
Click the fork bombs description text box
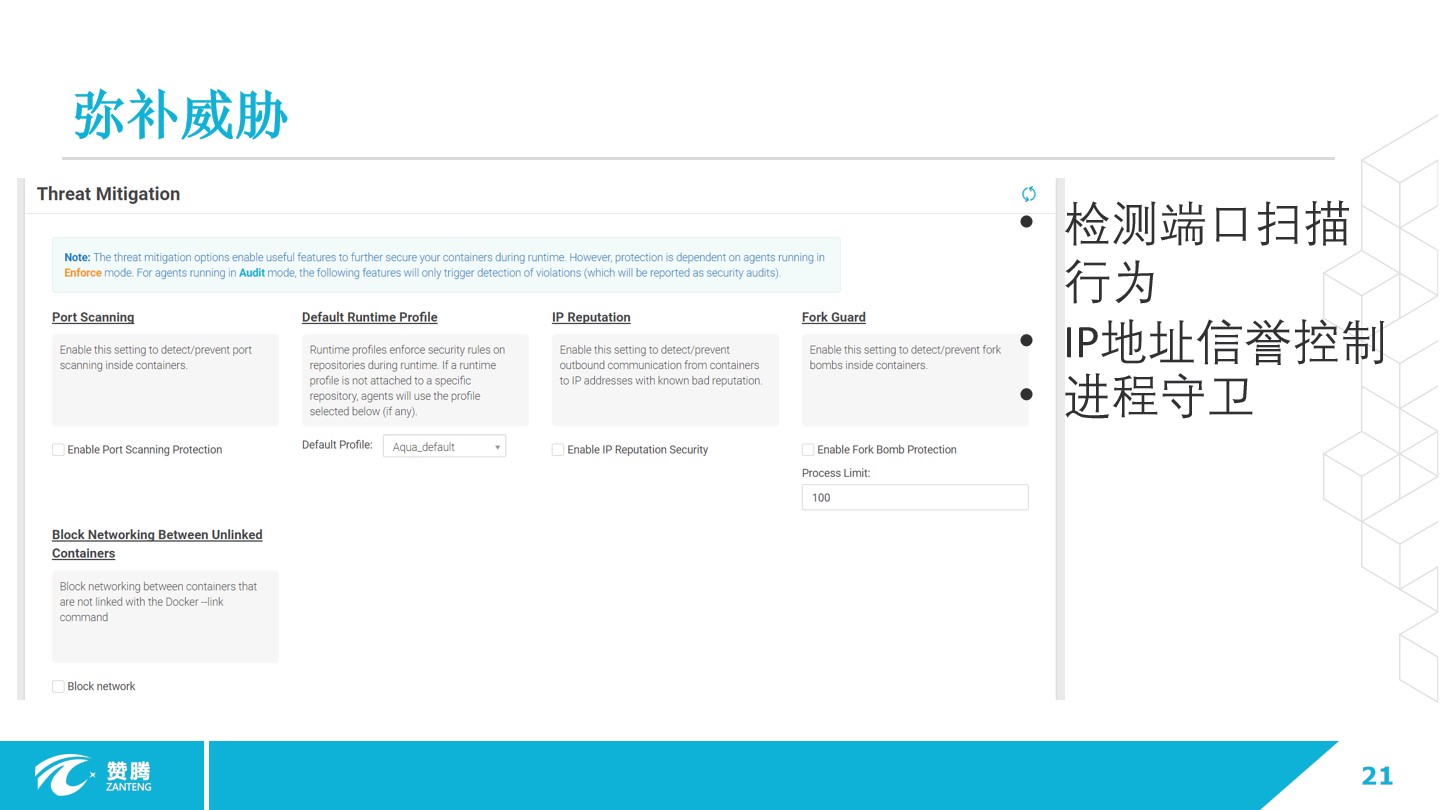tap(915, 380)
